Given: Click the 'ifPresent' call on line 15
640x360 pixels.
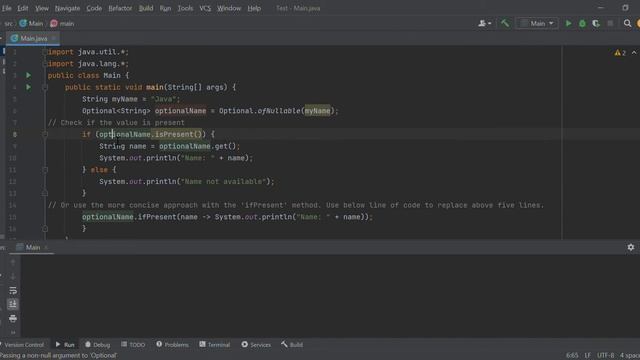Looking at the screenshot, I should click(x=157, y=217).
